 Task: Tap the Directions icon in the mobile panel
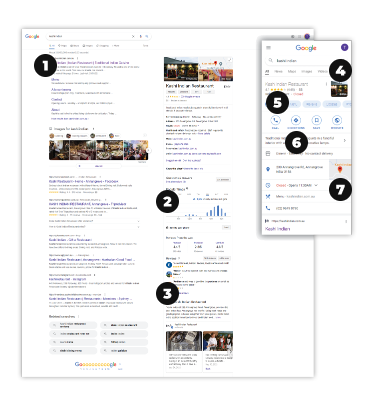pyautogui.click(x=296, y=120)
